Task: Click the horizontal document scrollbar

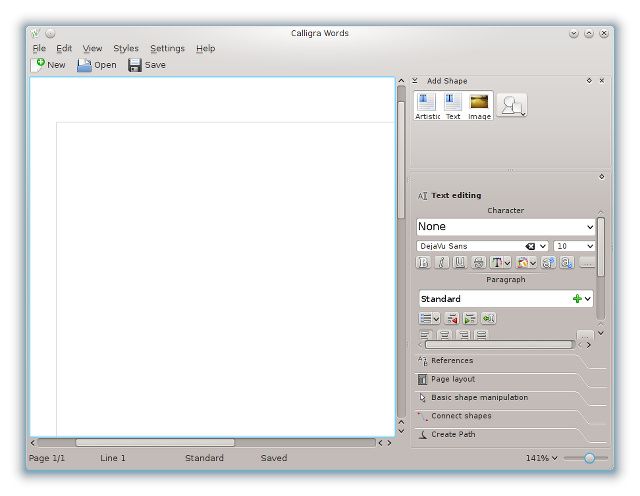Action: pyautogui.click(x=206, y=443)
